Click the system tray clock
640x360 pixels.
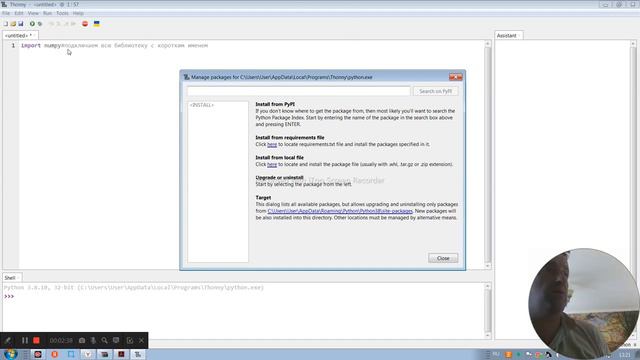[x=625, y=355]
